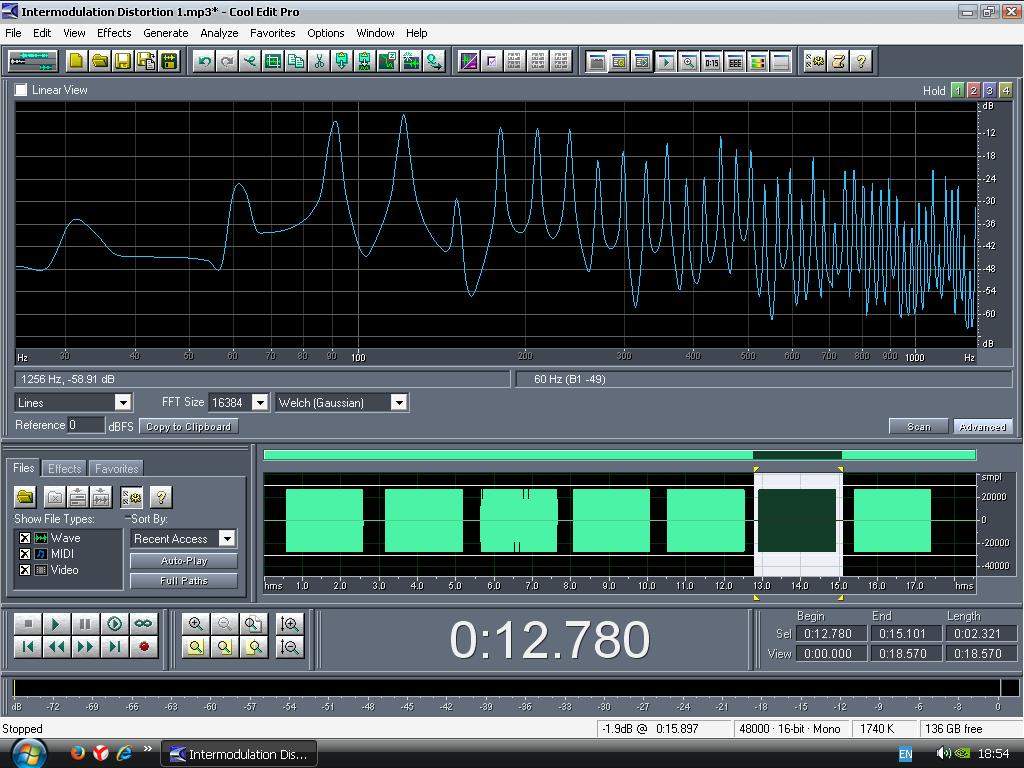Switch to the Effects tab in the panel
Viewport: 1024px width, 768px height.
[65, 469]
